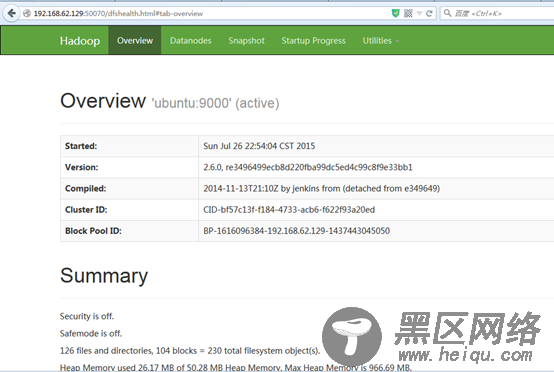This screenshot has width=554, height=372.
Task: Select the Cluster ID value text
Action: tap(289, 209)
